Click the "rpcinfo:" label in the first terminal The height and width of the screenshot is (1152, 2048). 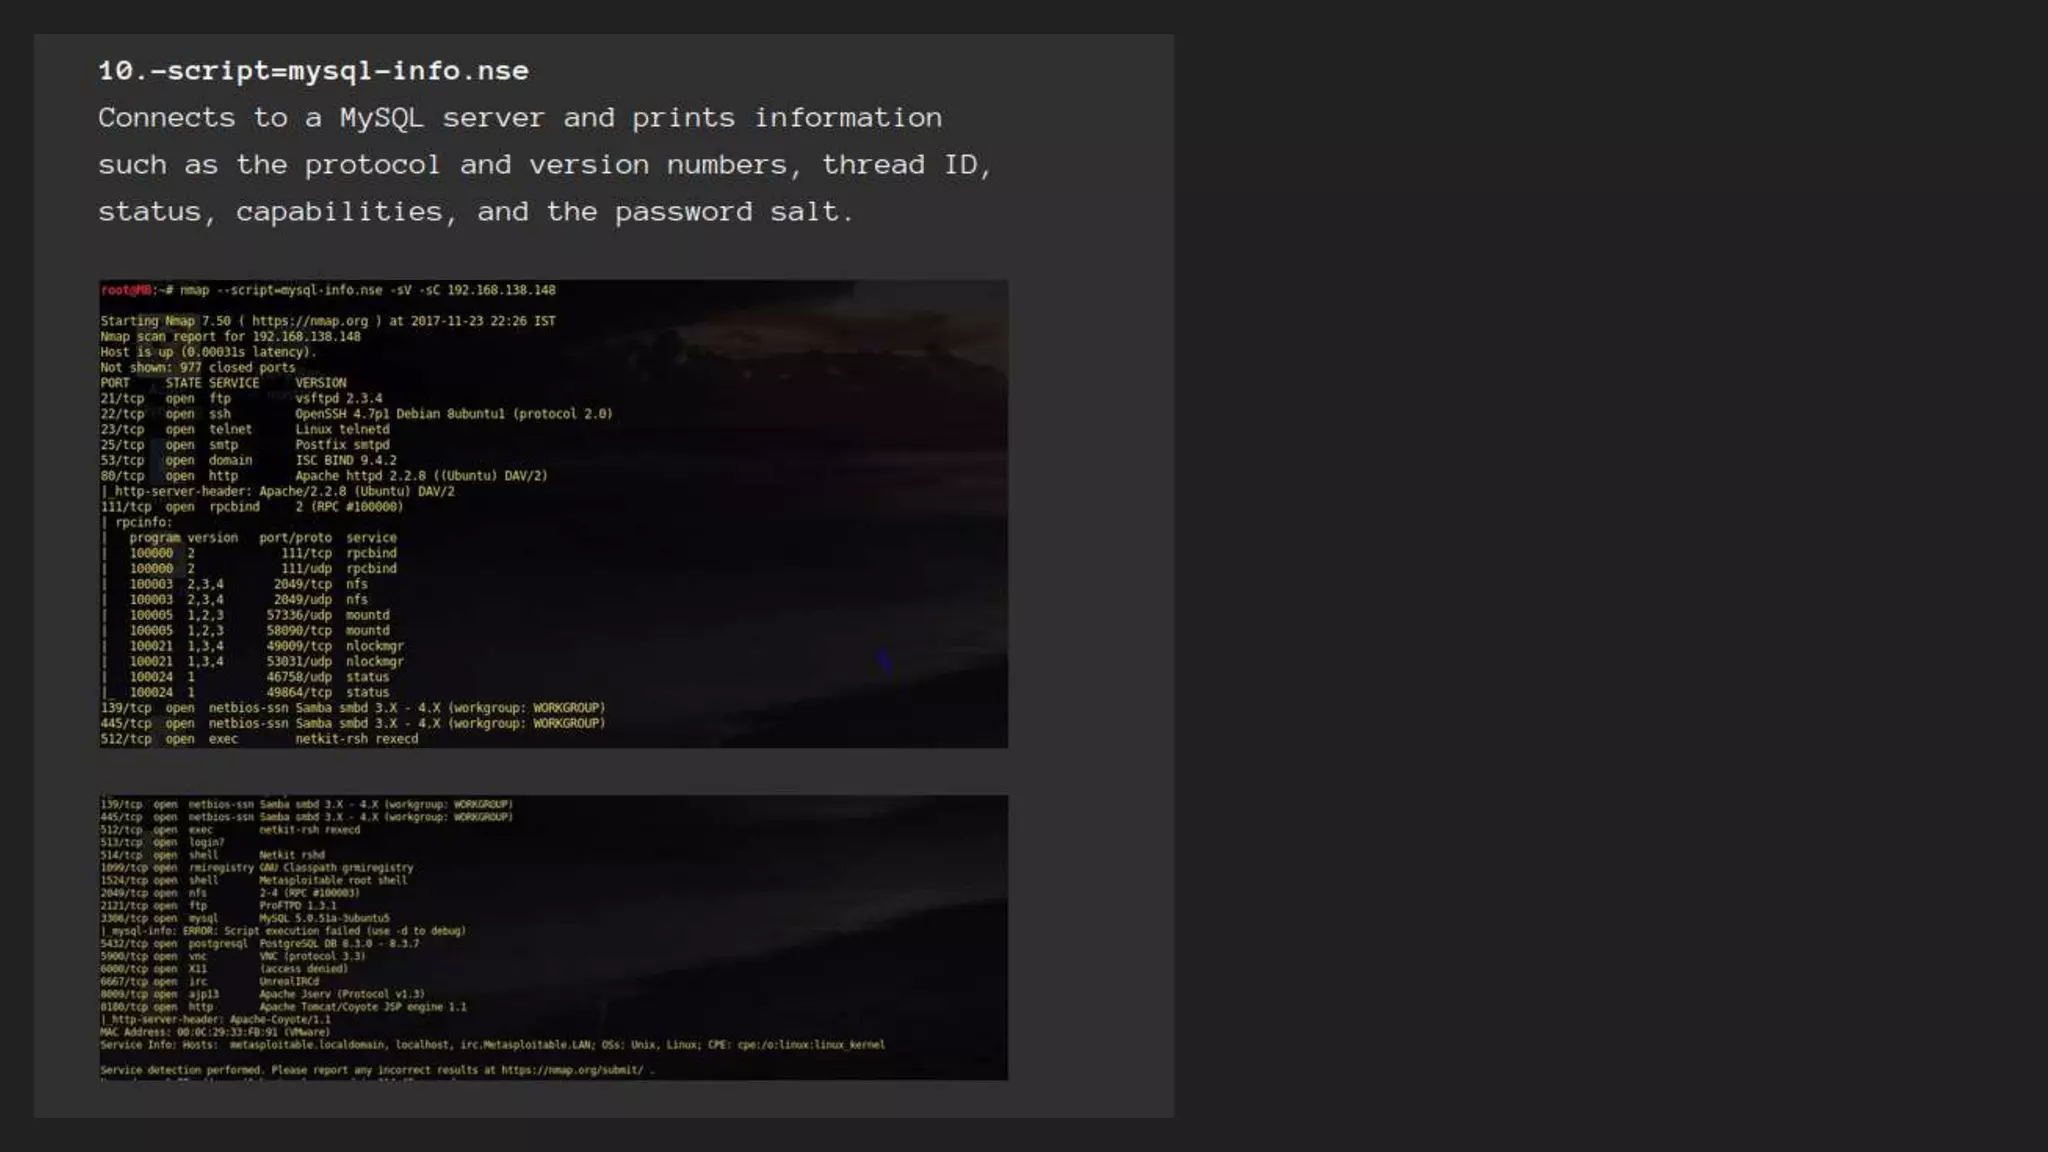pos(142,522)
